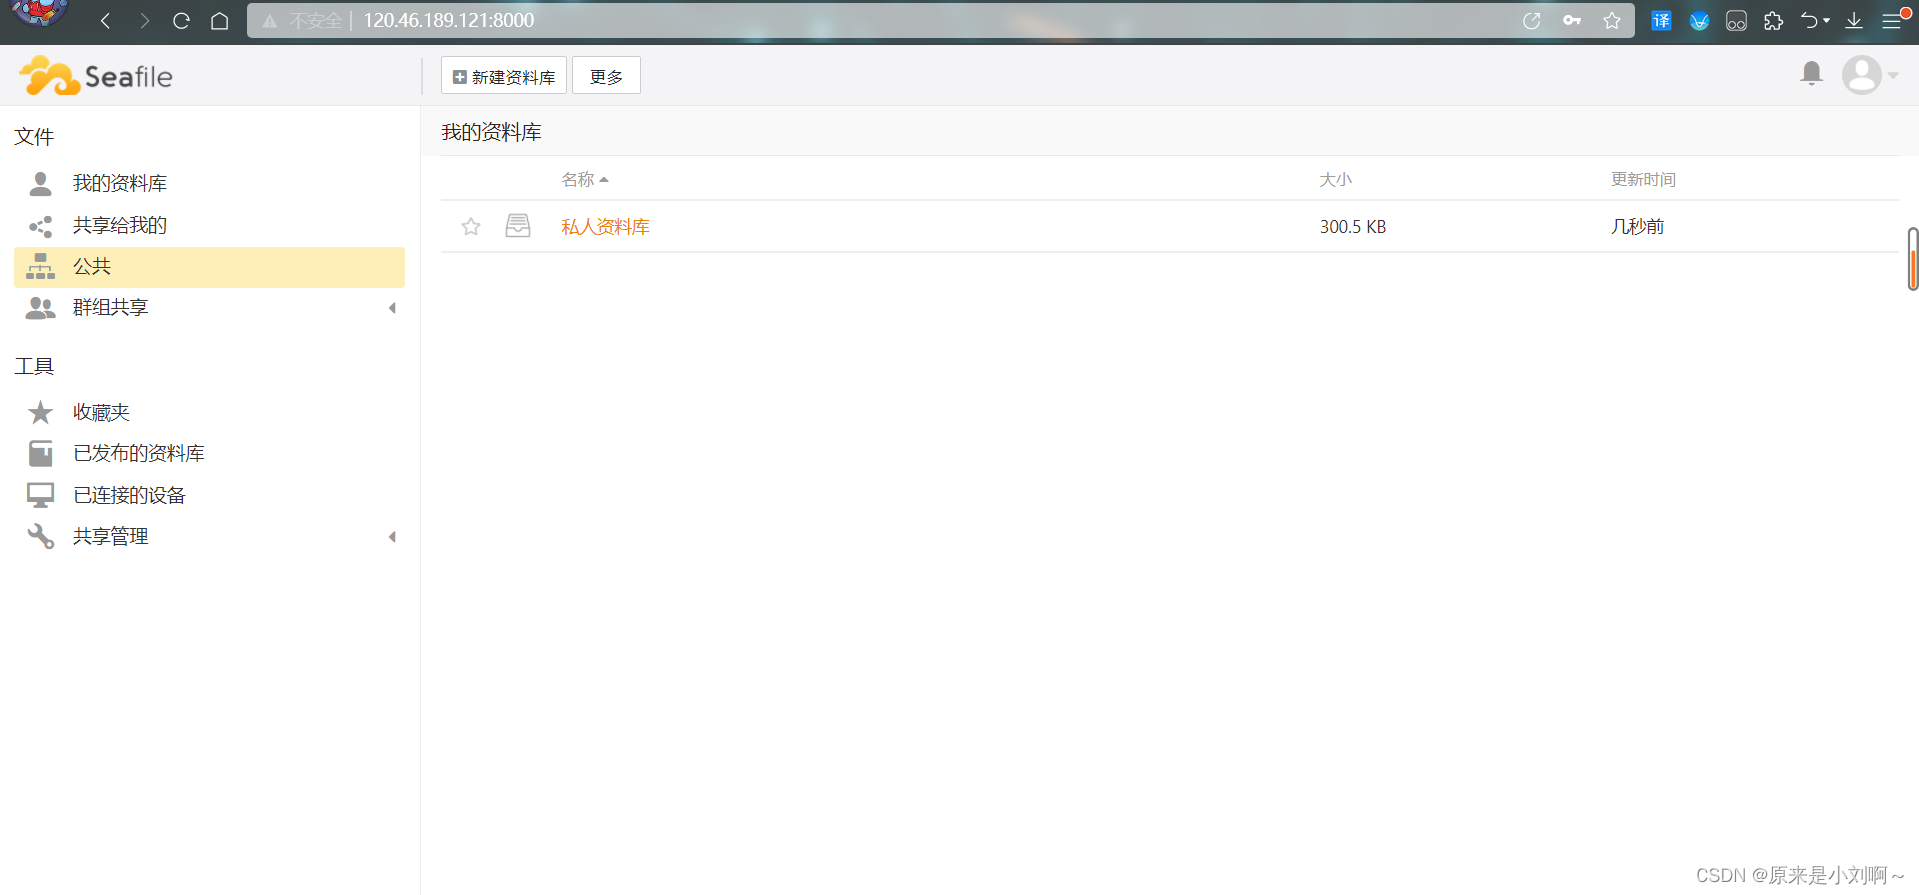Open the translate extension
The image size is (1919, 895).
click(1661, 20)
